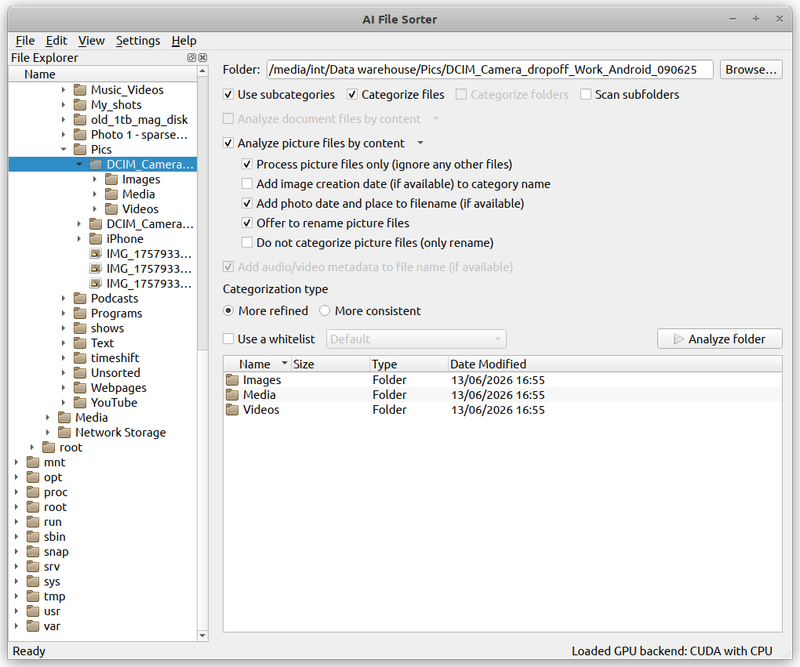Click the Webpages folder icon
The height and width of the screenshot is (667, 800).
pos(80,387)
